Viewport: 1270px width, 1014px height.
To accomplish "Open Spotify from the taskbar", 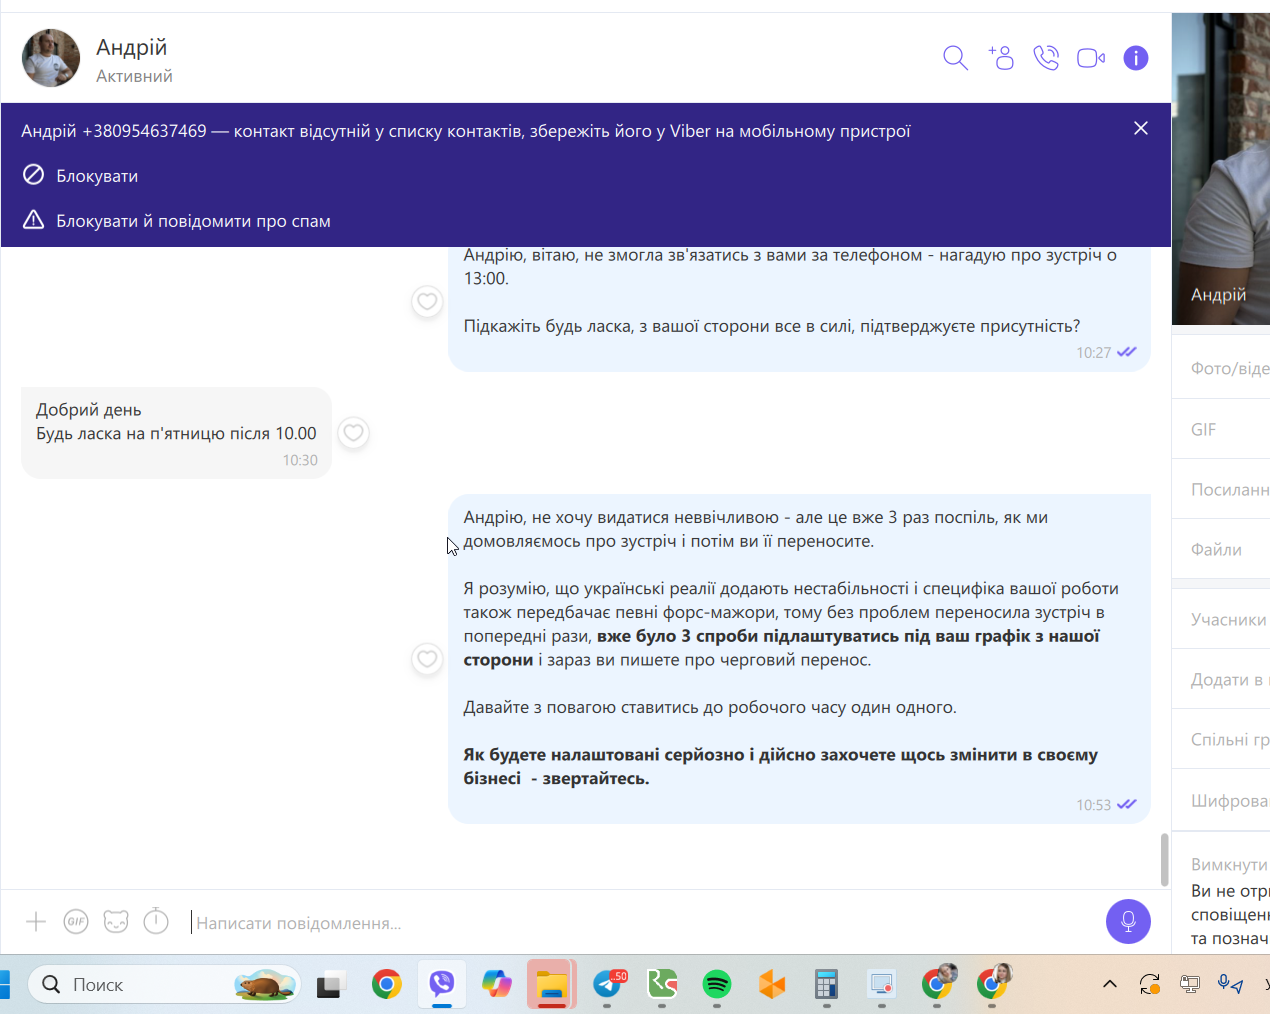I will (717, 985).
